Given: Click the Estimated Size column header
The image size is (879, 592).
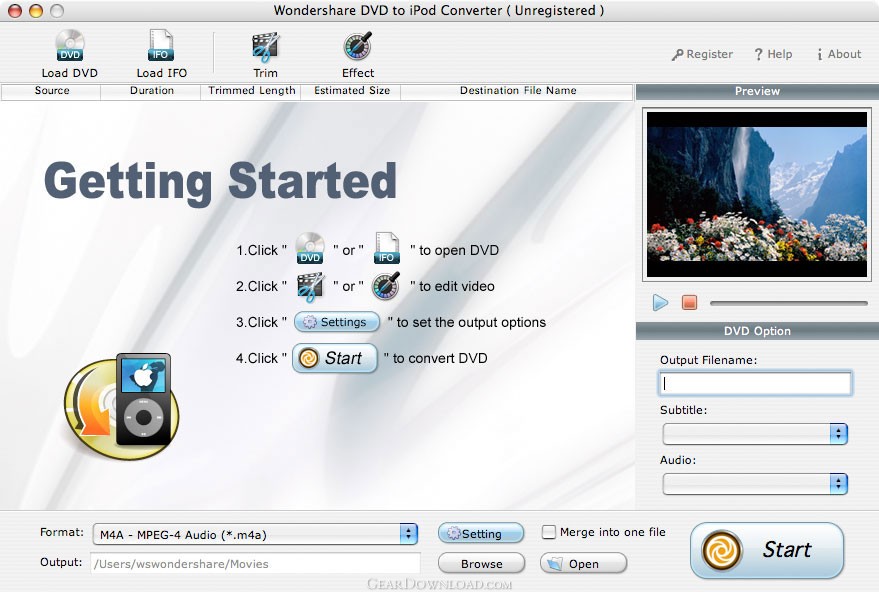Looking at the screenshot, I should tap(351, 91).
